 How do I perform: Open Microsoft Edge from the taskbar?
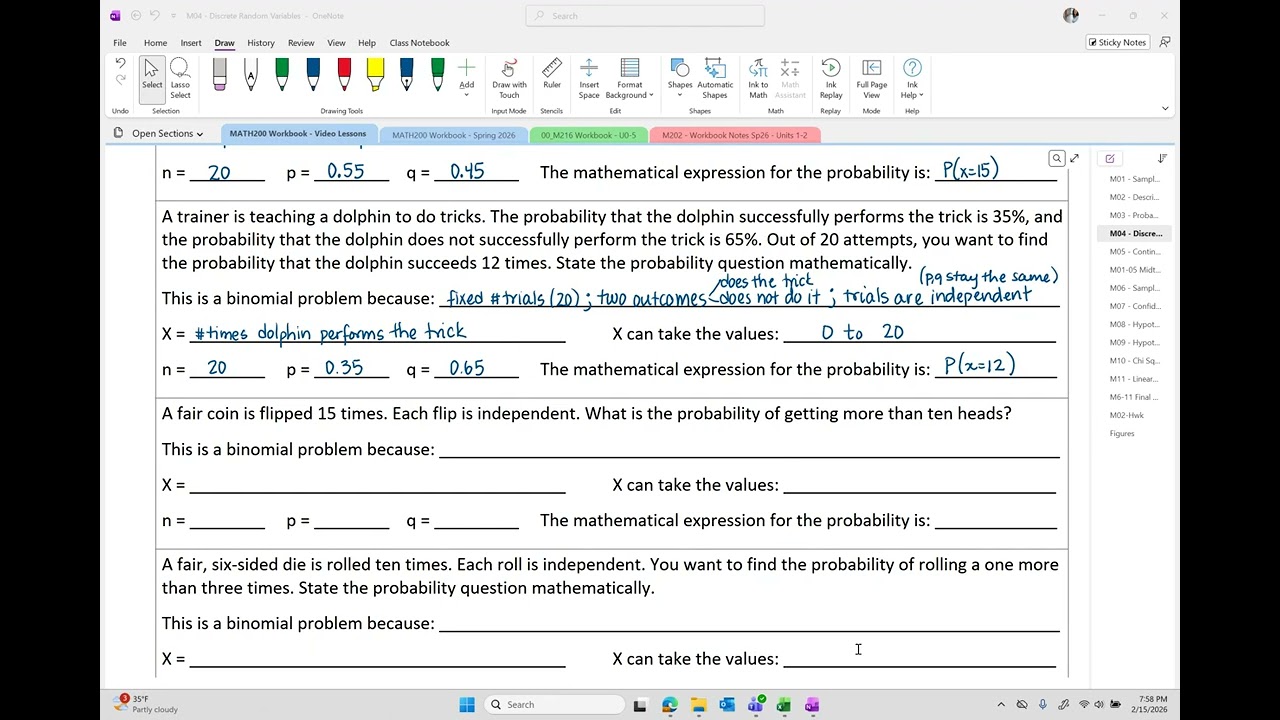pyautogui.click(x=670, y=705)
